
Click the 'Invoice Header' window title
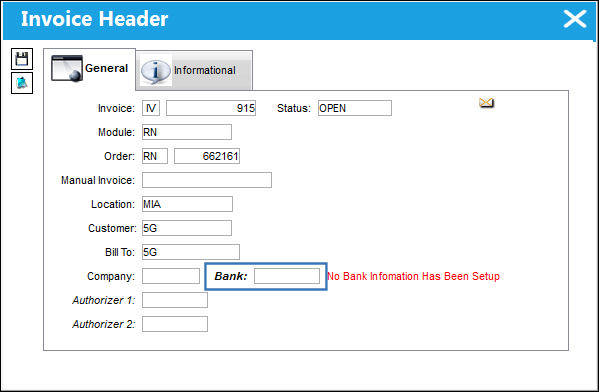click(94, 19)
